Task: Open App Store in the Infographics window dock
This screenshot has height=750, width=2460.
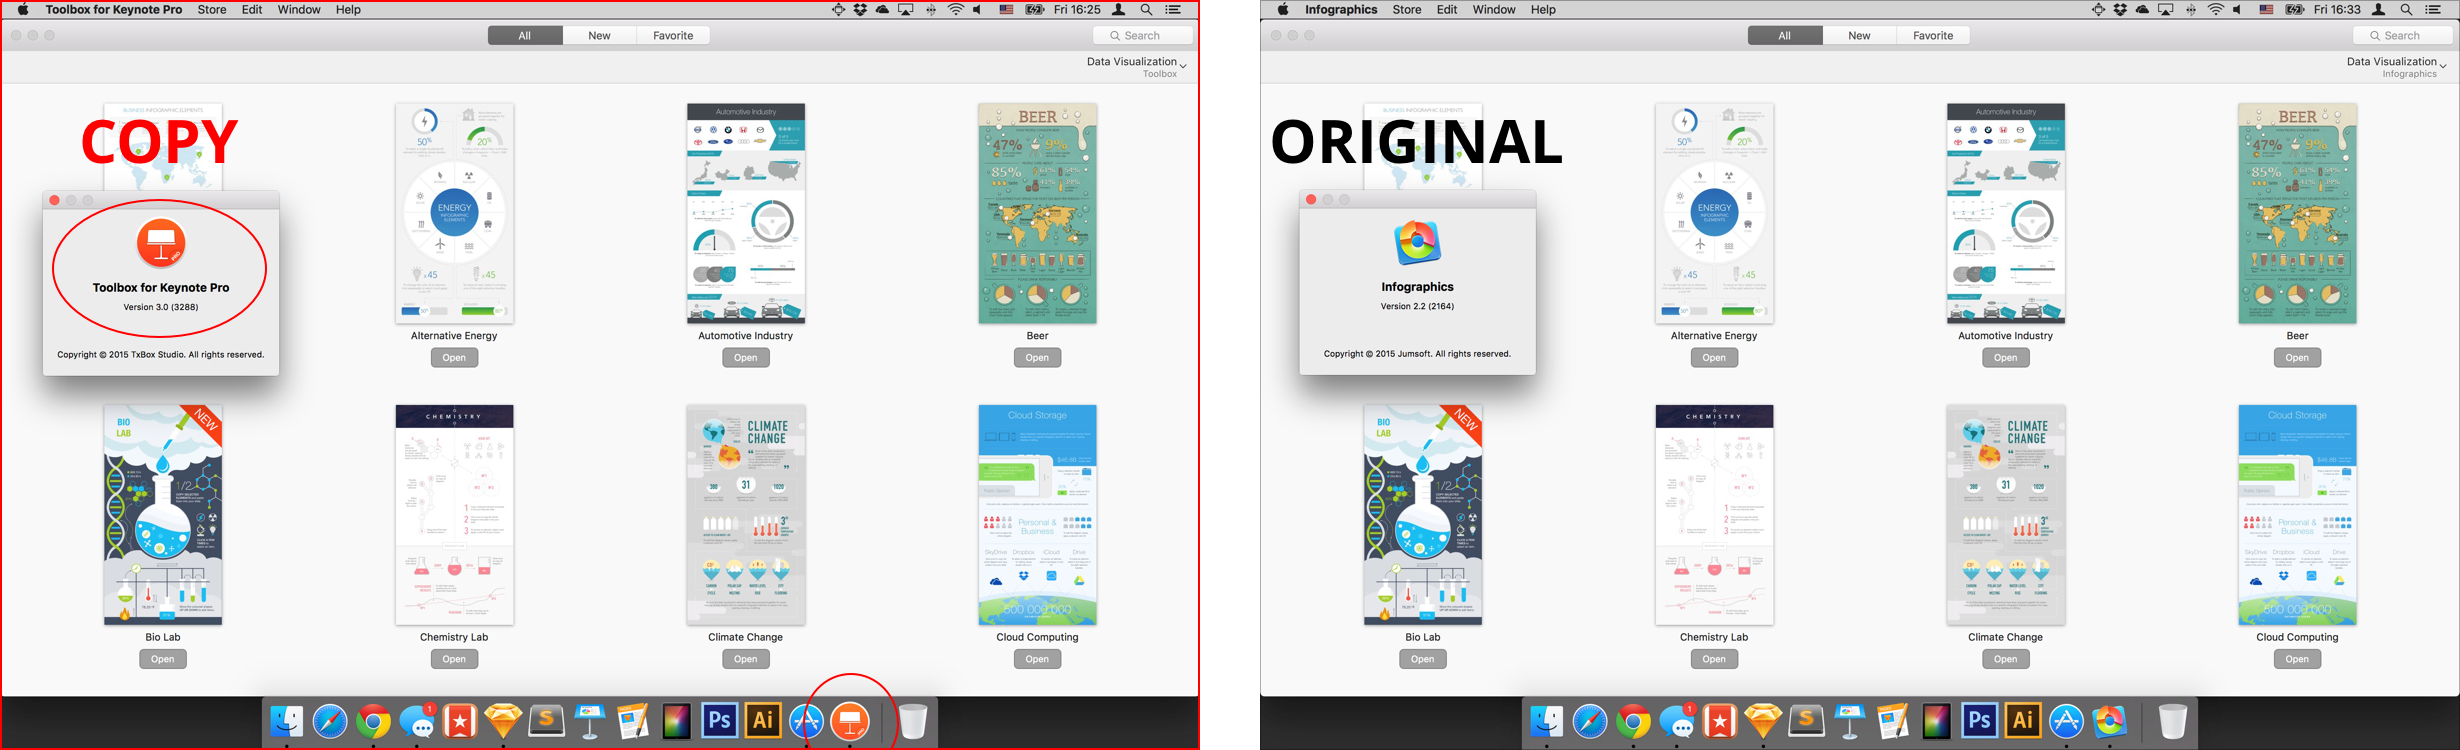Action: click(2066, 721)
